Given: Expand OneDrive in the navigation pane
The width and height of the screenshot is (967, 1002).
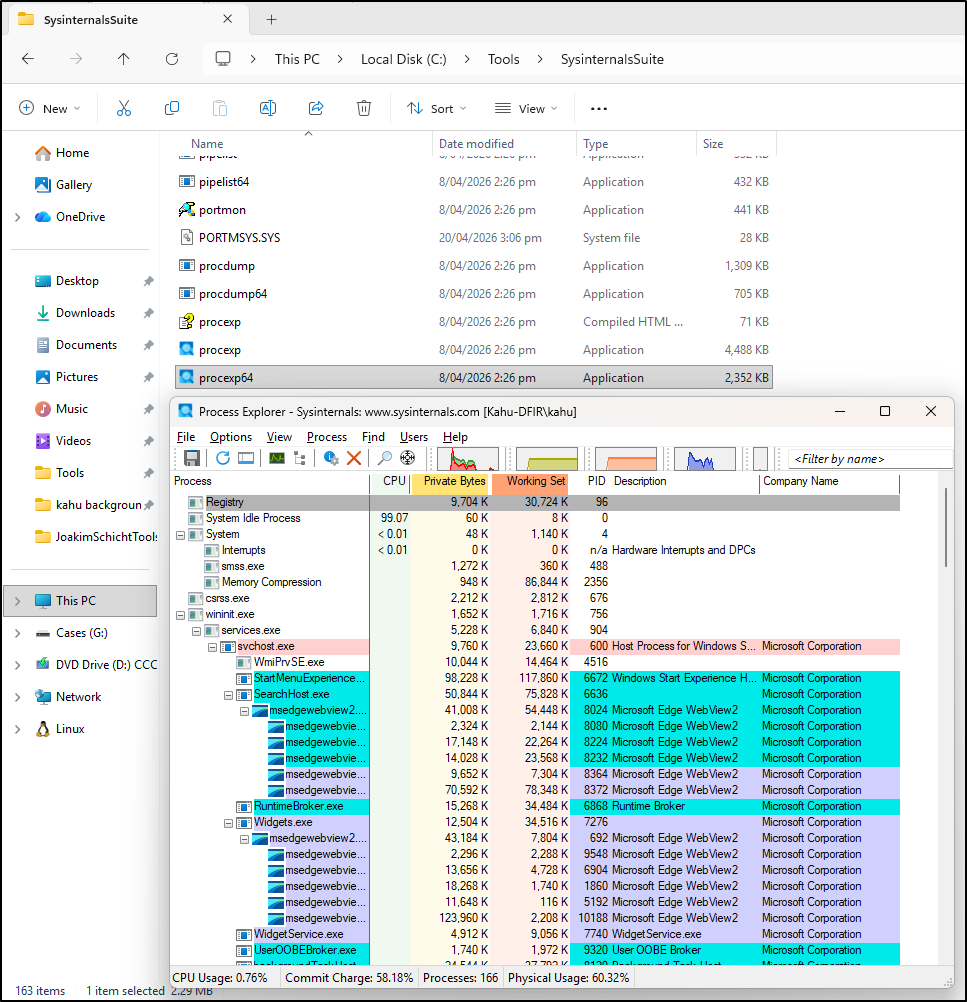Looking at the screenshot, I should click(18, 217).
